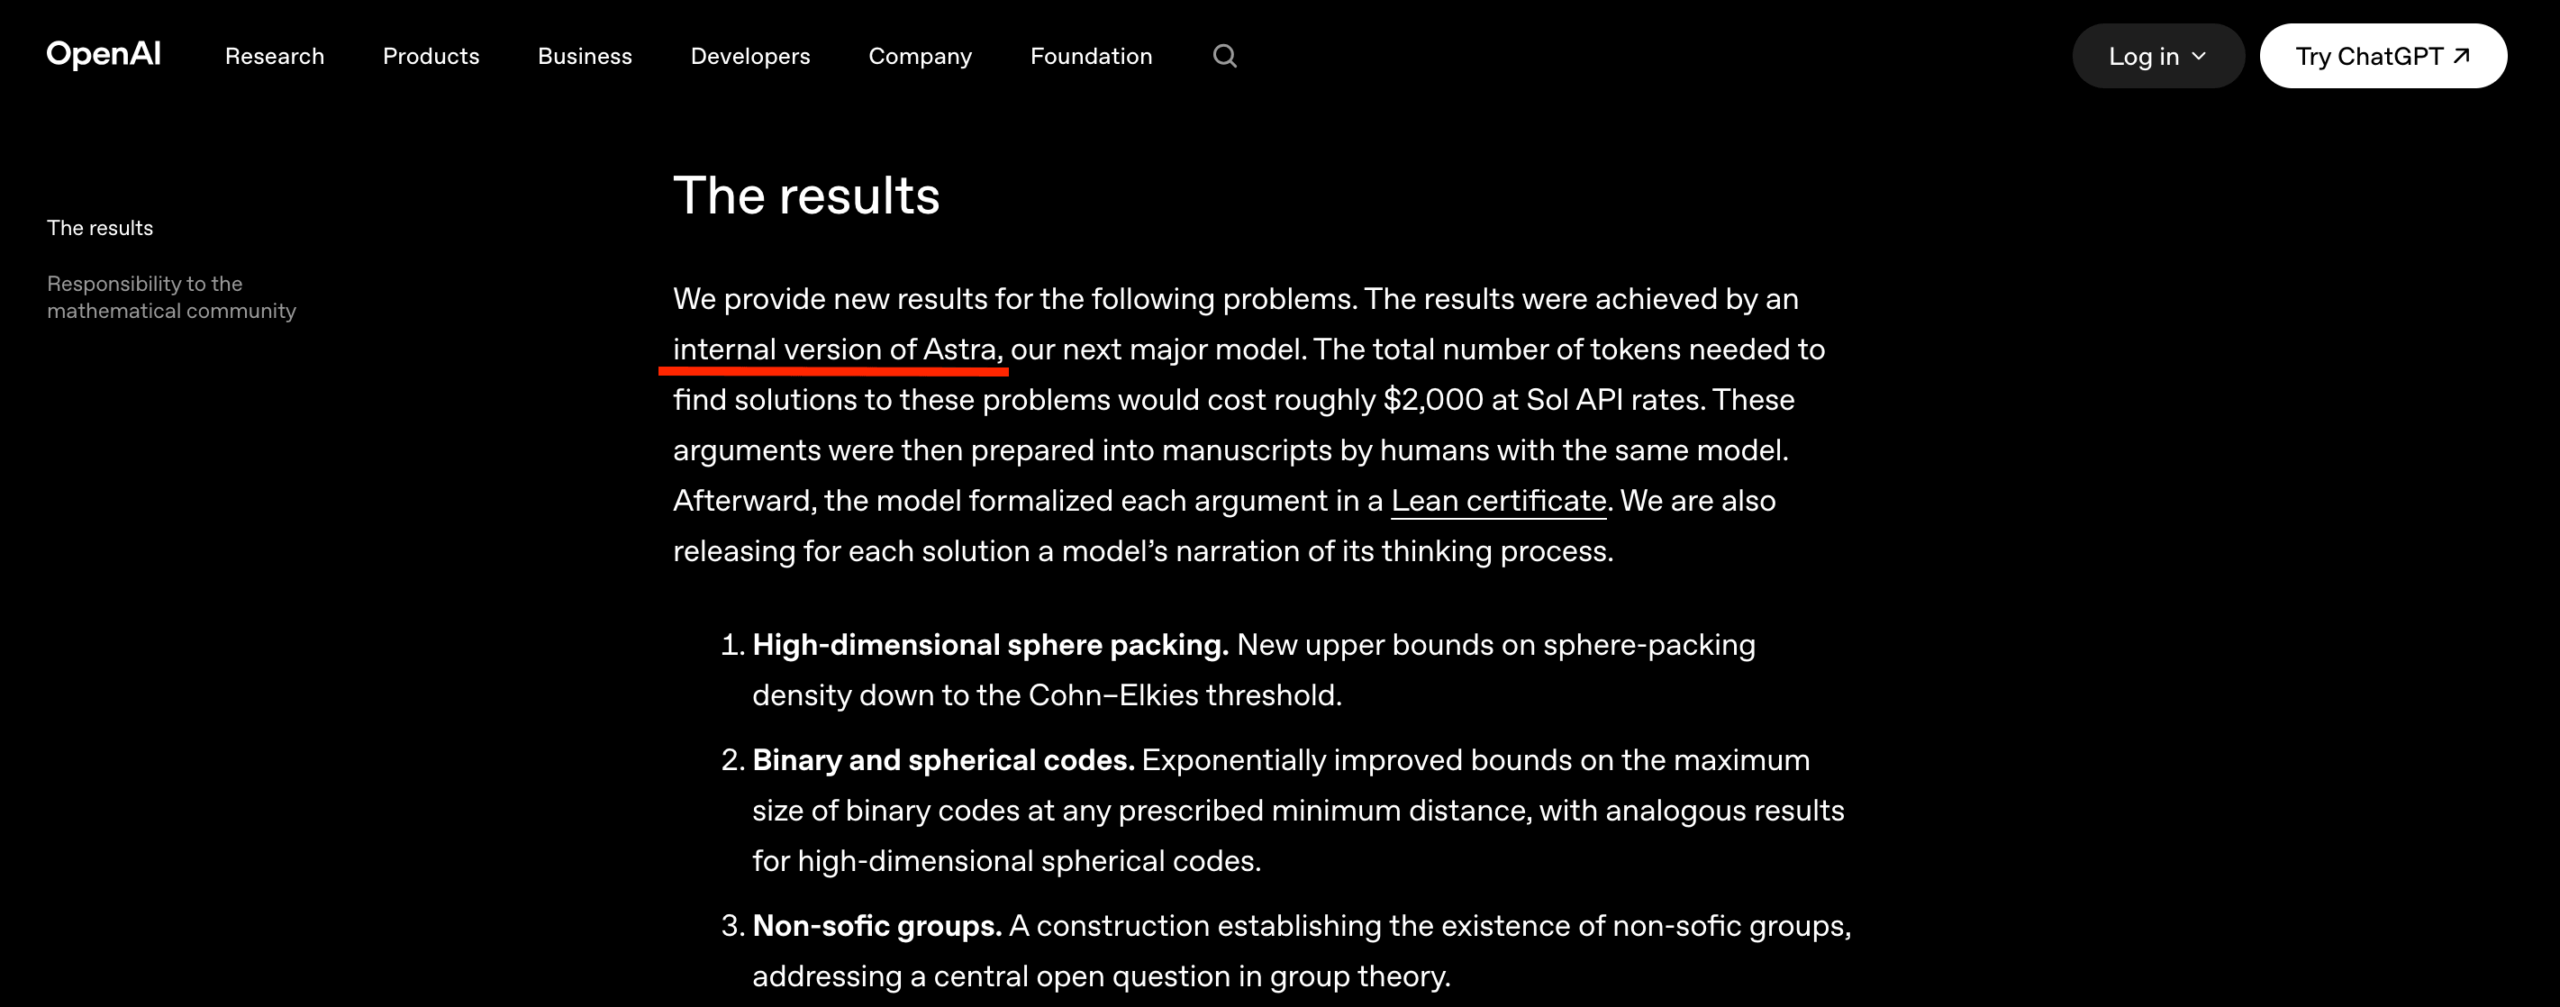Open the search magnifier icon
The image size is (2560, 1007).
tap(1225, 56)
